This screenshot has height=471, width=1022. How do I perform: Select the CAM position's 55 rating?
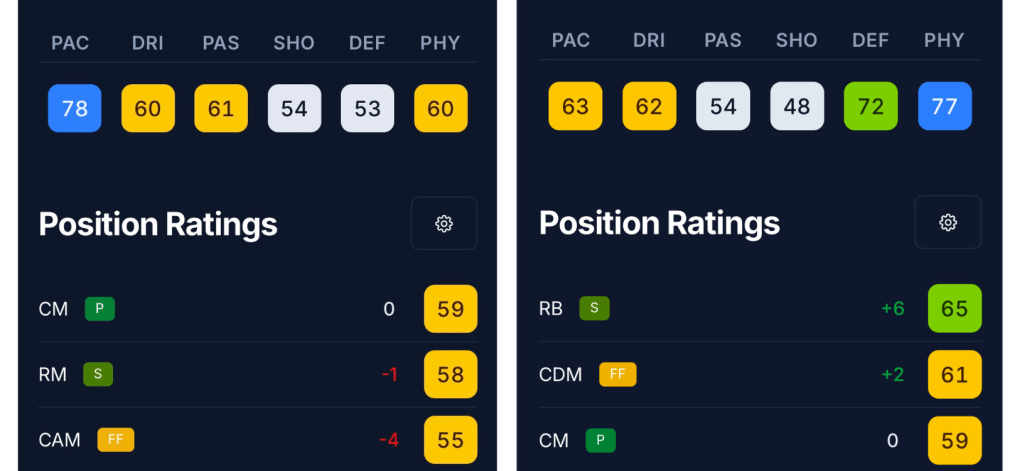point(450,440)
